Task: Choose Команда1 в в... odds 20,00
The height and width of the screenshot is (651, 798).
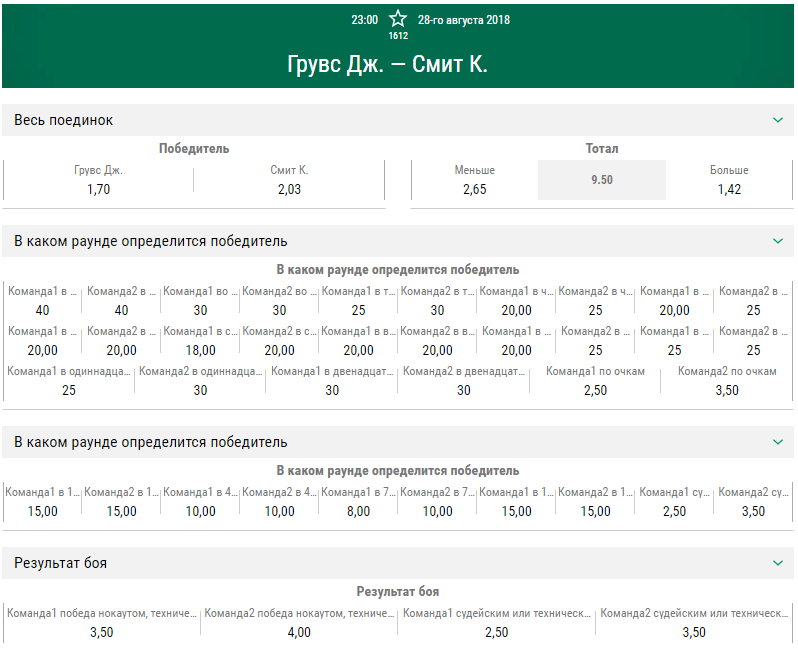Action: [358, 342]
